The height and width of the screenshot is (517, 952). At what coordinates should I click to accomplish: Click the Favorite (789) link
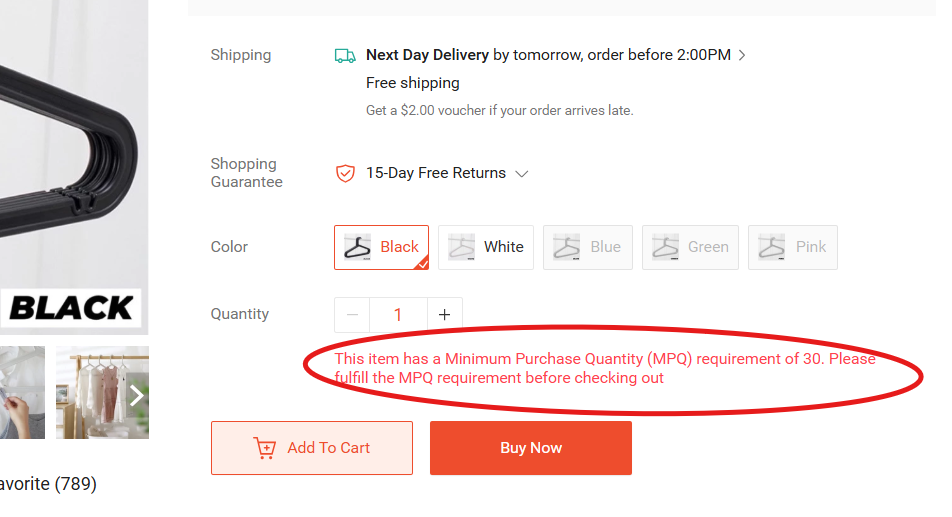tap(48, 484)
